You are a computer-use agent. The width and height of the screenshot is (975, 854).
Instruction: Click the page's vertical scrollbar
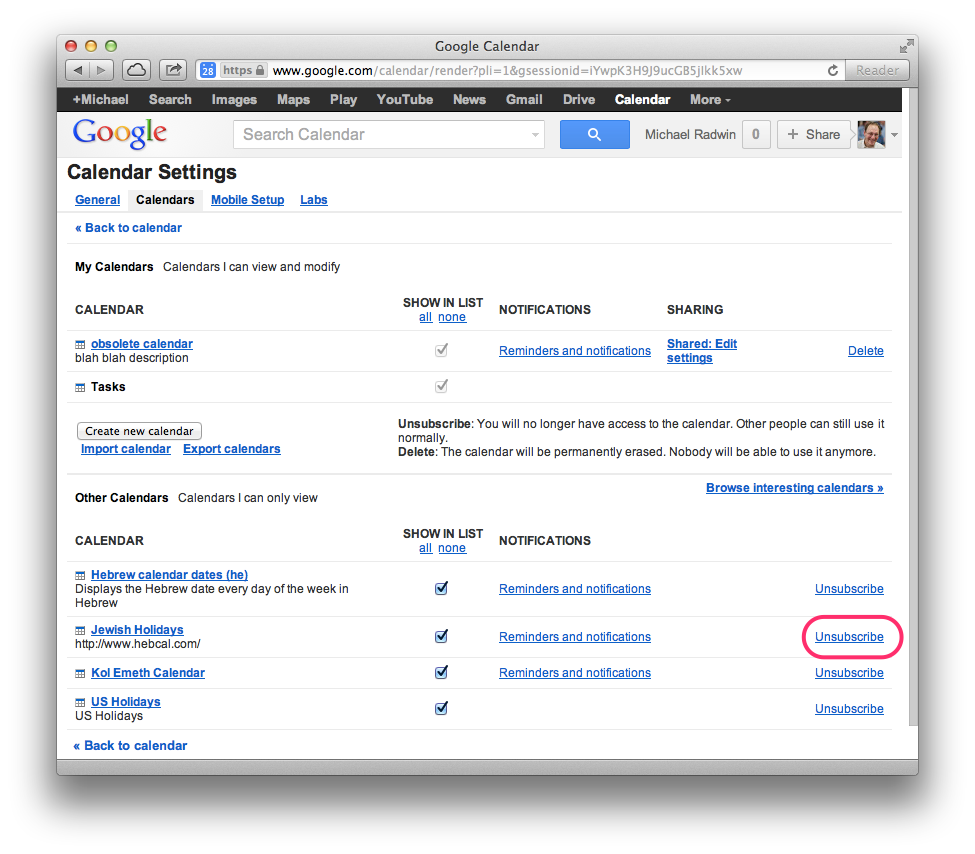pos(913,407)
